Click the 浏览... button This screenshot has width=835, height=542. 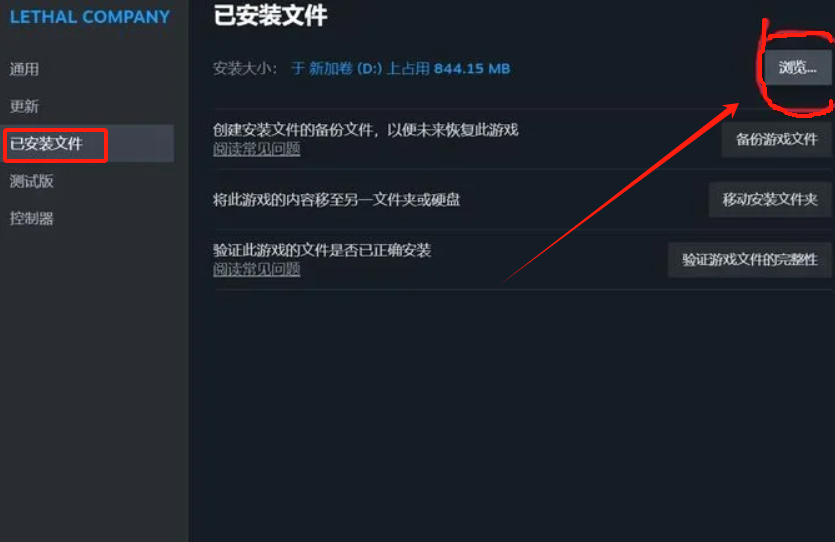[x=798, y=68]
